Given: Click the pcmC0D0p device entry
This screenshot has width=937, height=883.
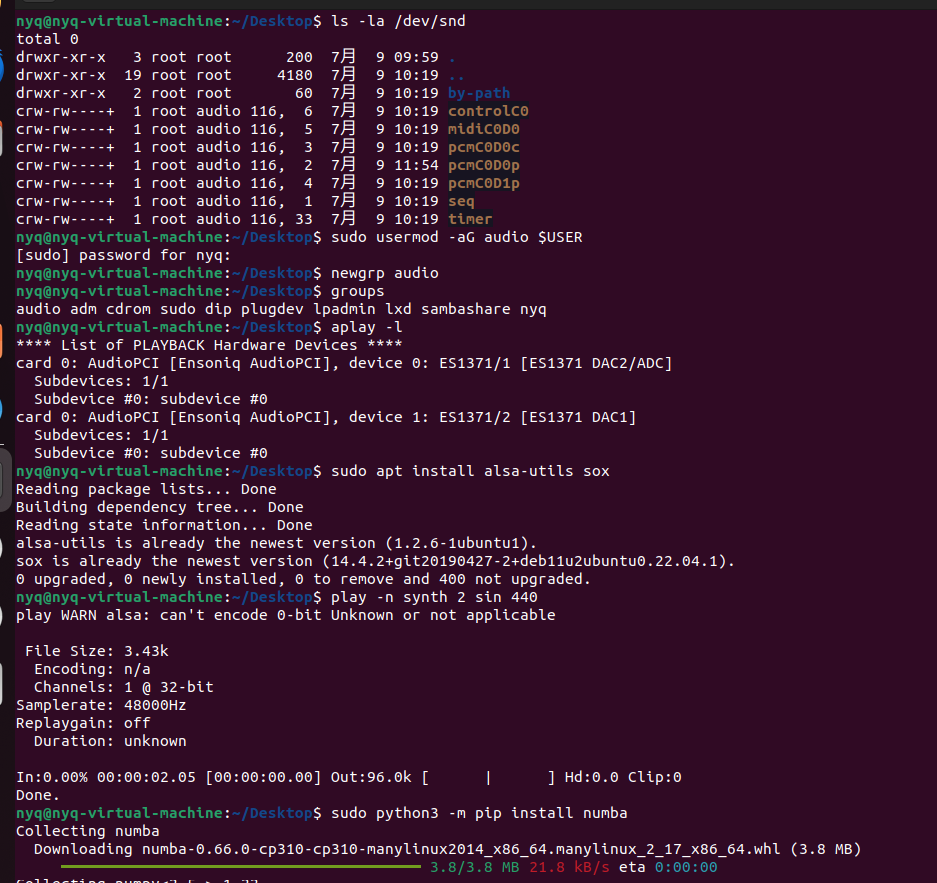Looking at the screenshot, I should pyautogui.click(x=483, y=165).
